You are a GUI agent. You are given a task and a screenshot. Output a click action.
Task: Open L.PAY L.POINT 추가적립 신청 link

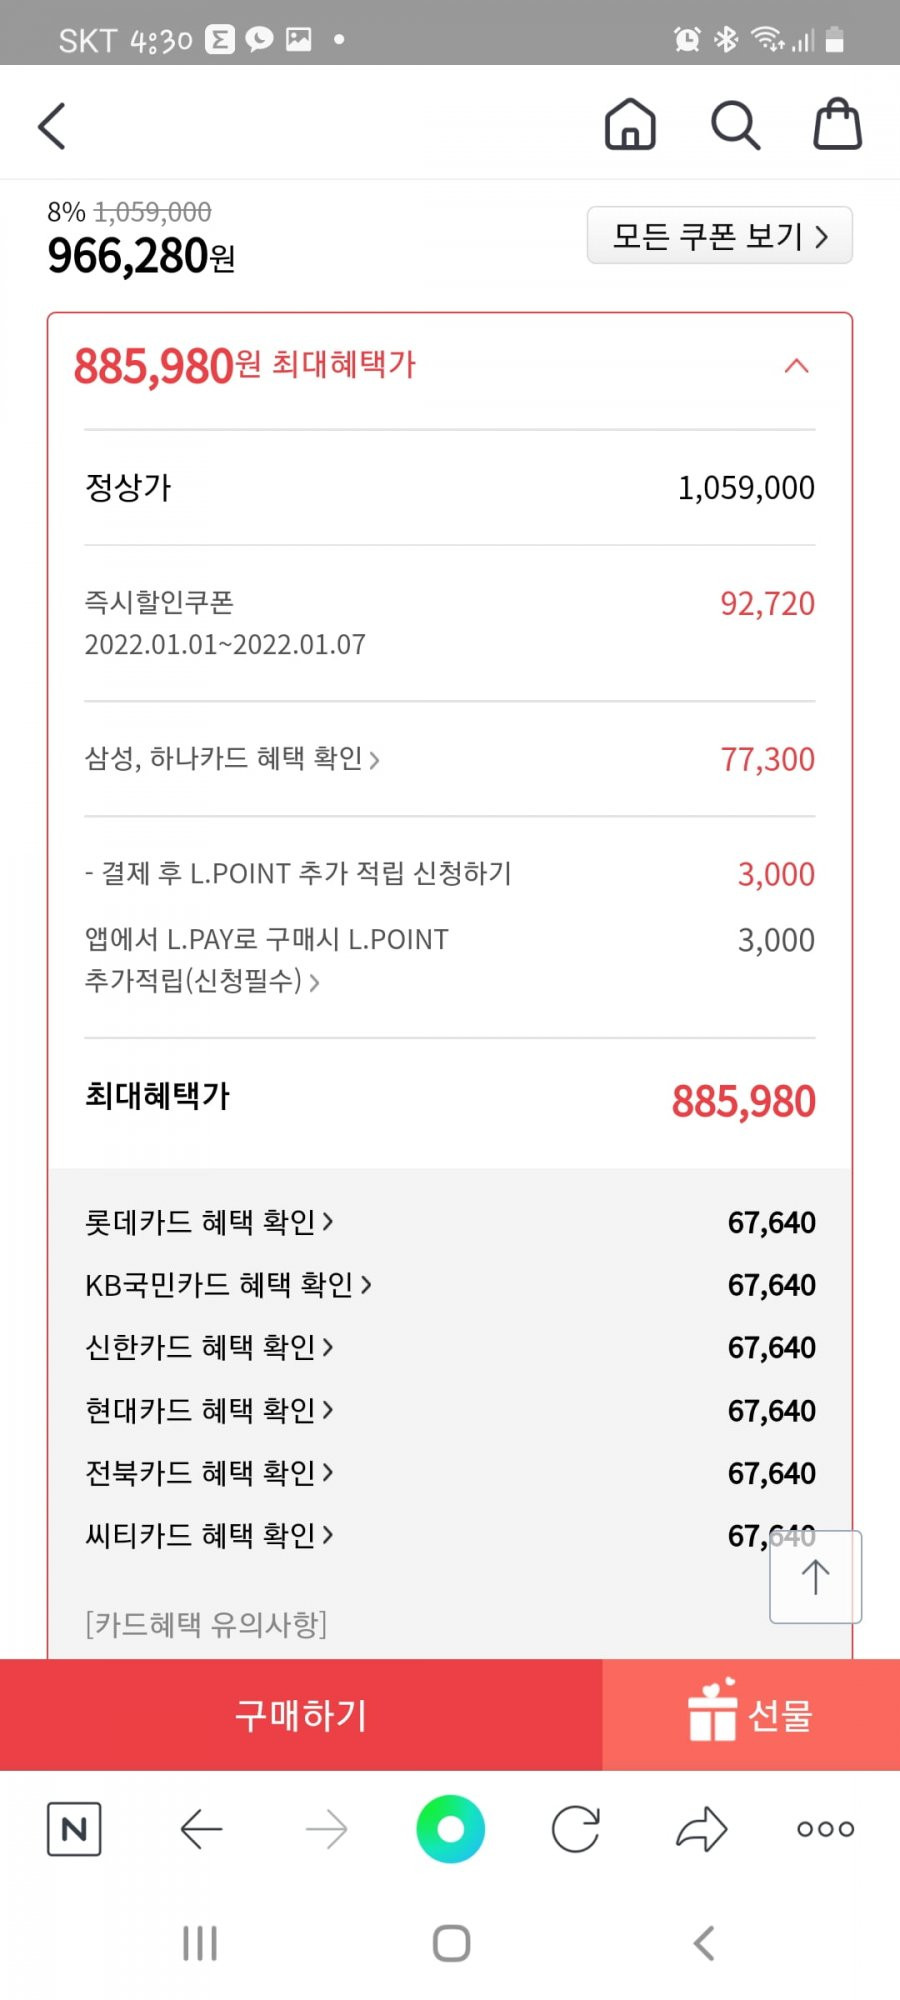[x=266, y=960]
